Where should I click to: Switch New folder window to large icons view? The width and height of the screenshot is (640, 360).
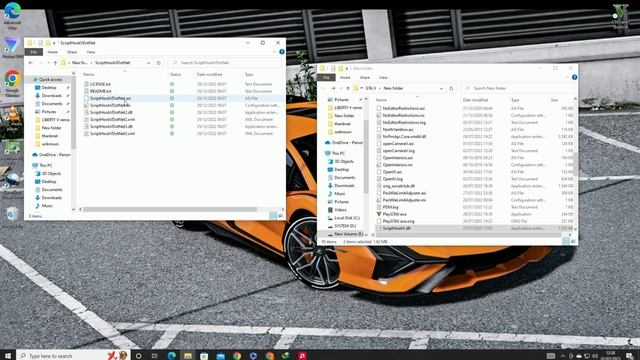click(573, 241)
